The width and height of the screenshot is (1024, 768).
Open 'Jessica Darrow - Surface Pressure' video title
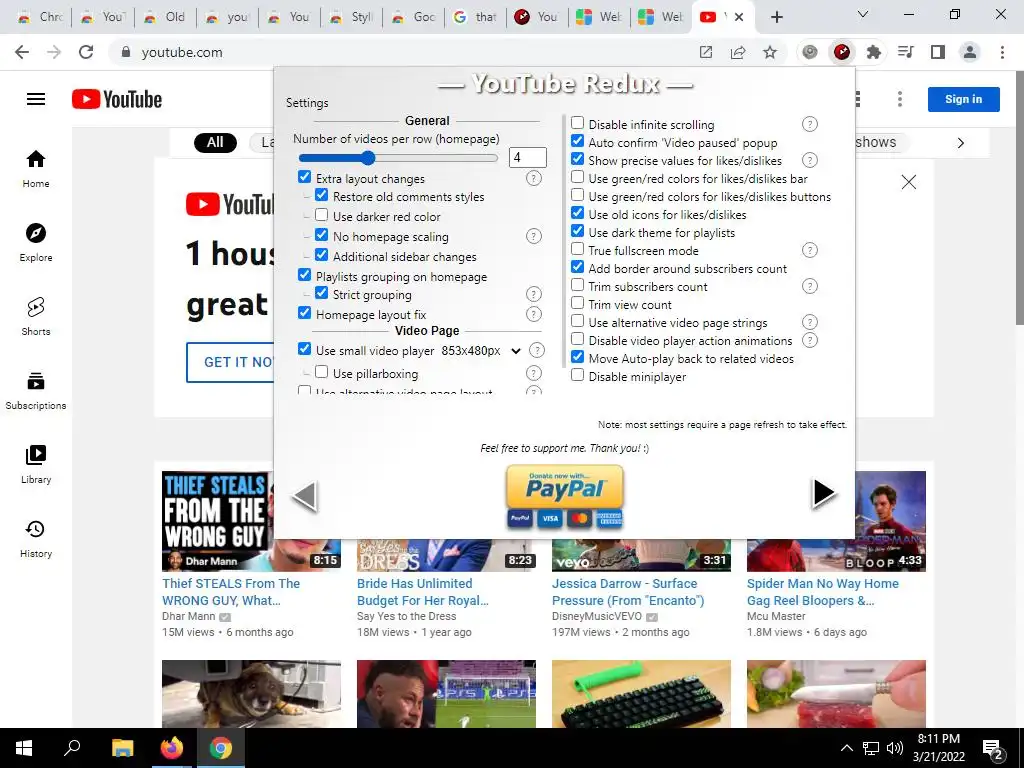(628, 592)
